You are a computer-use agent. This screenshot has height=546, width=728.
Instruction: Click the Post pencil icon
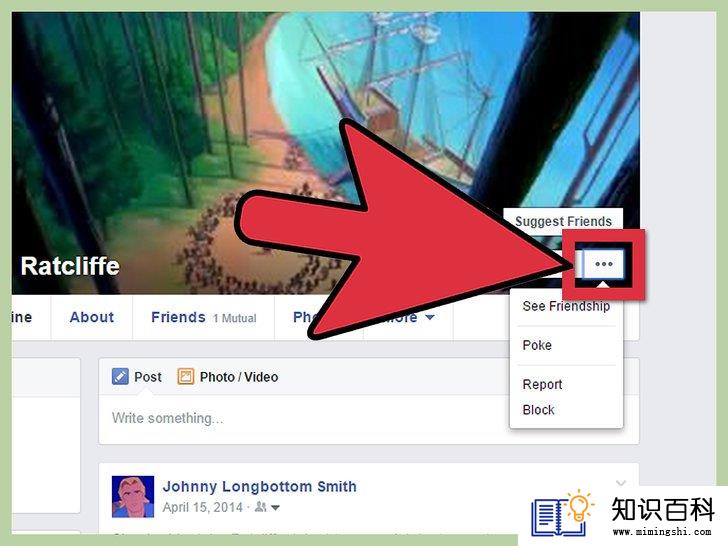pos(120,377)
